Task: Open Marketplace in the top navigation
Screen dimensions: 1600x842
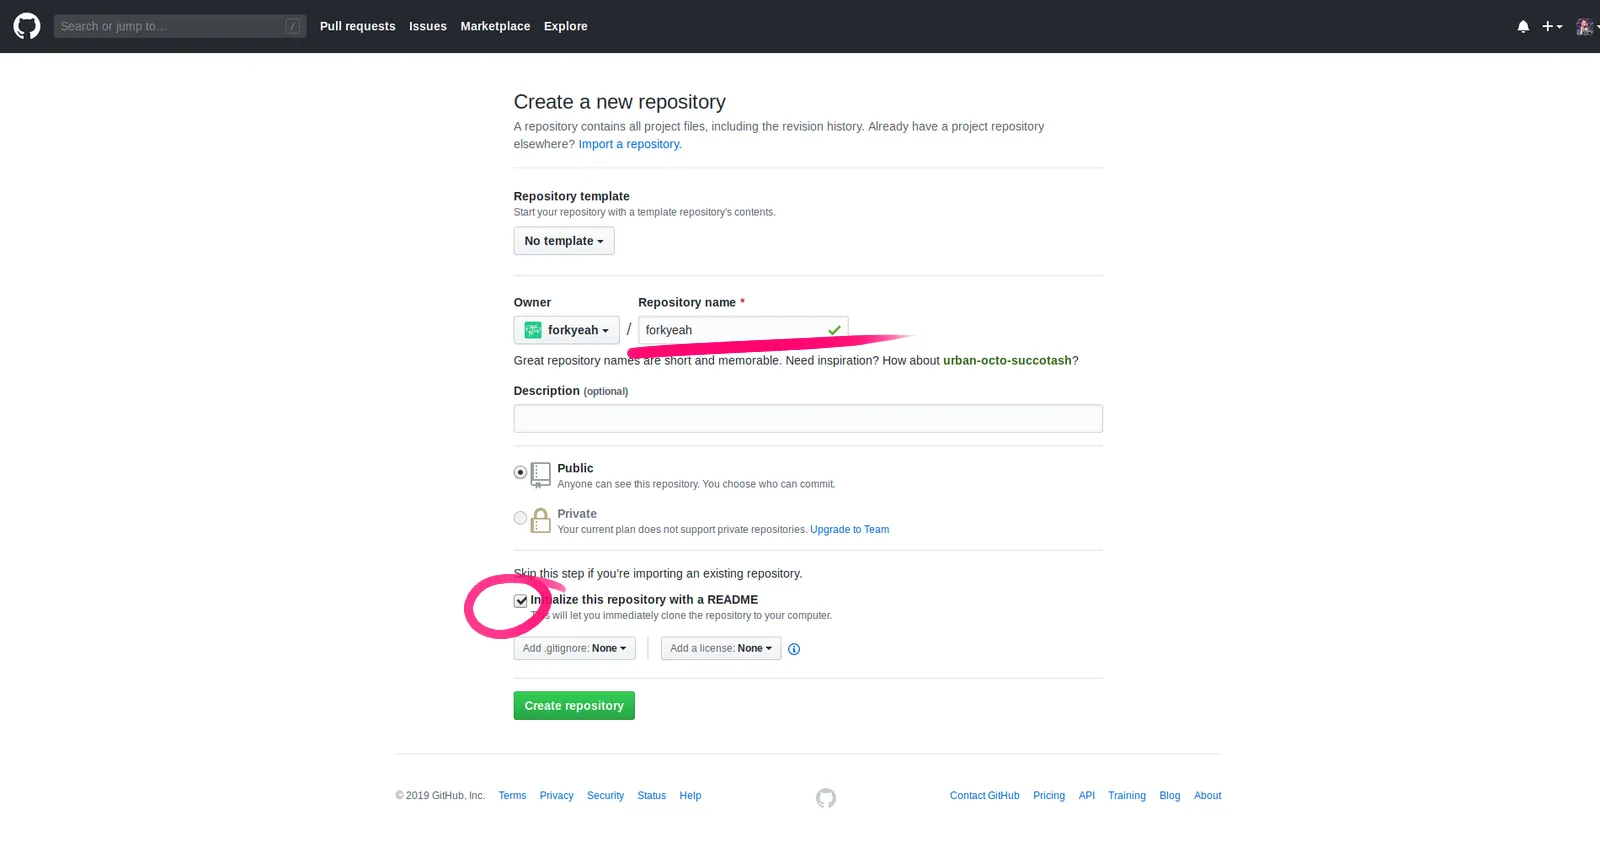Action: 495,26
